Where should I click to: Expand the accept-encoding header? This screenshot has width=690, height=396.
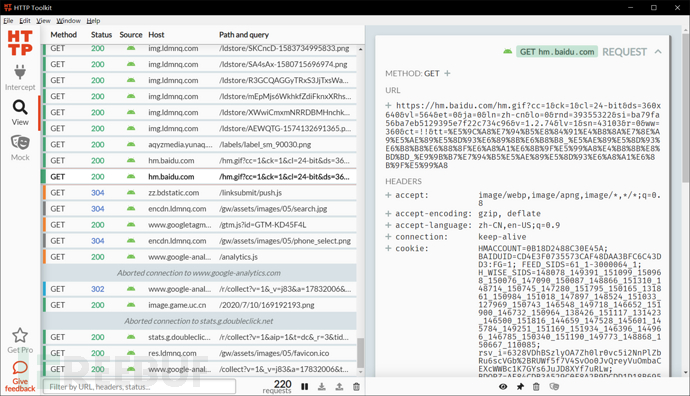(x=389, y=213)
